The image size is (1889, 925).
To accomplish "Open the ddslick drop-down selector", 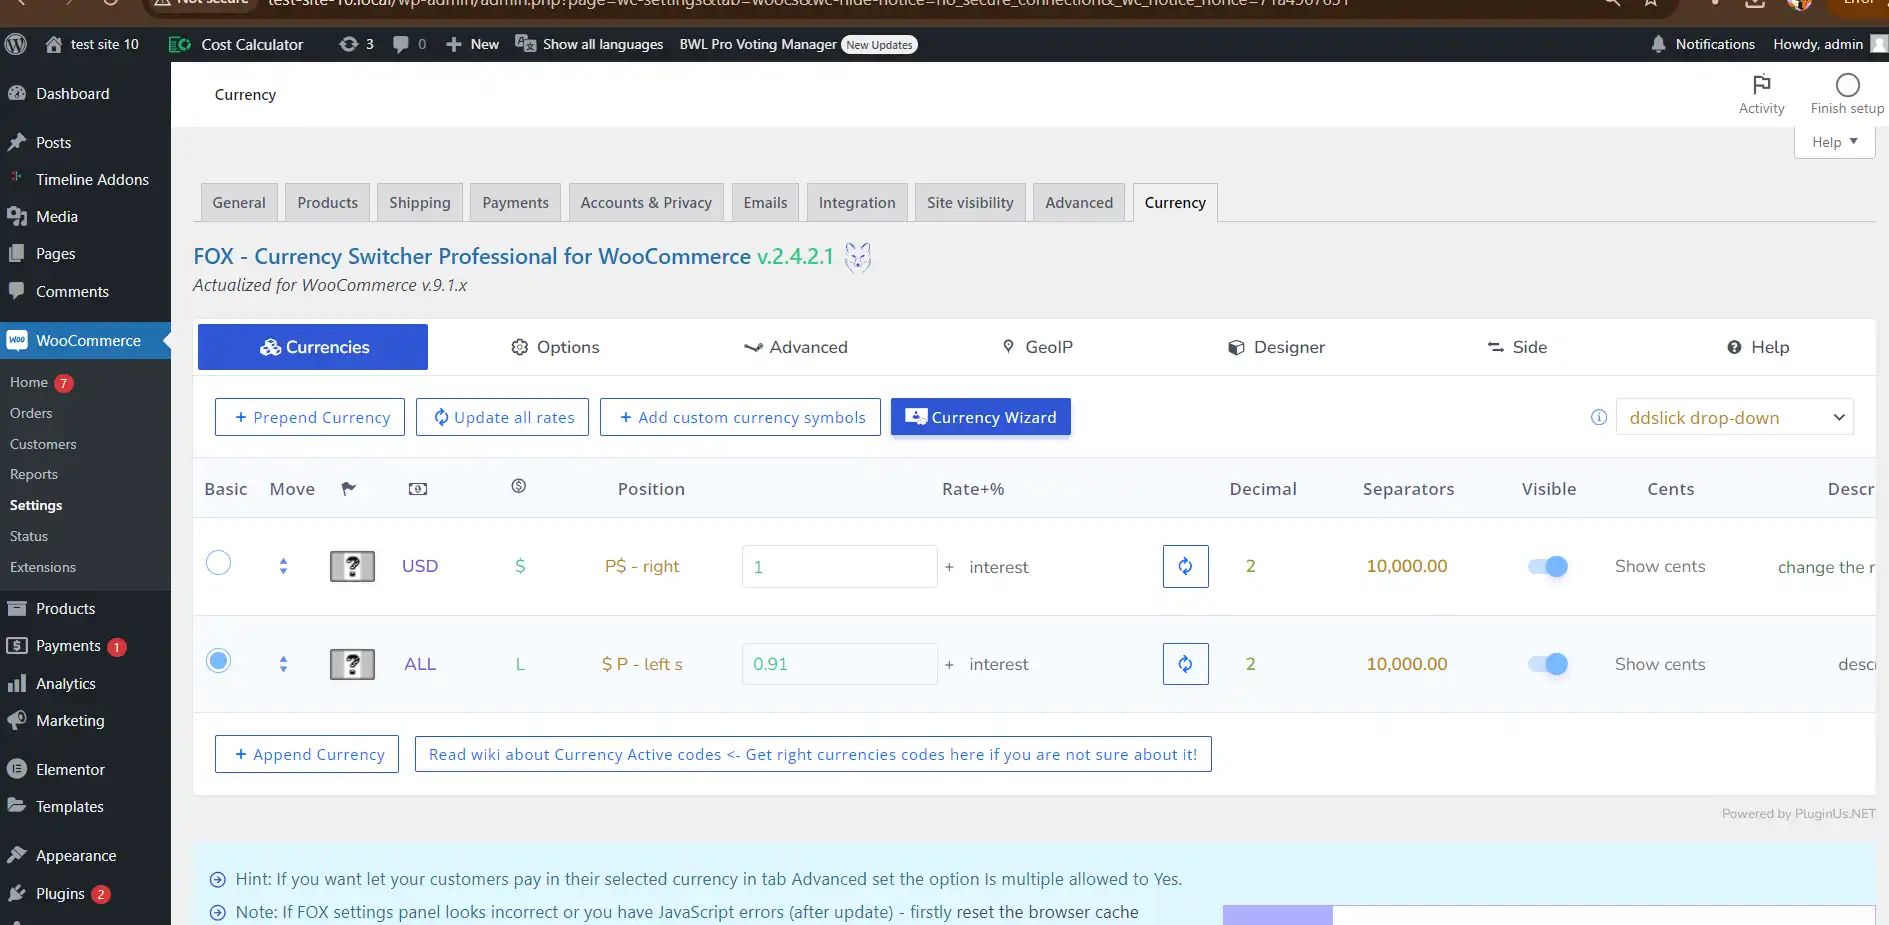I will pyautogui.click(x=1734, y=417).
